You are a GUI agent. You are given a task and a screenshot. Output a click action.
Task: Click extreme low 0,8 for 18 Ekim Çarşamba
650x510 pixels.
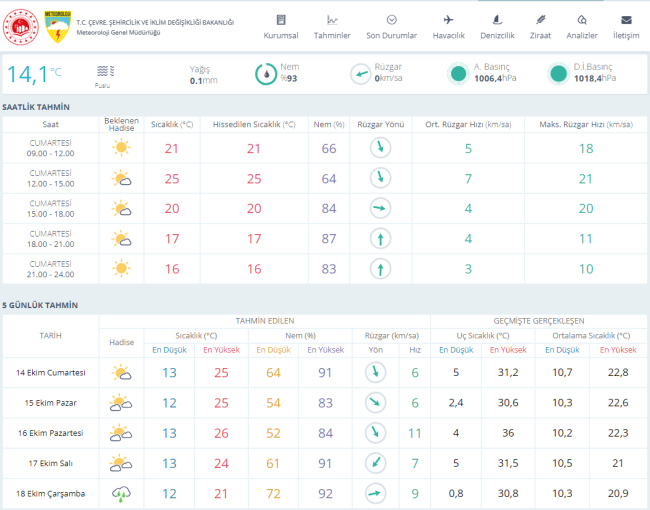pyautogui.click(x=456, y=493)
